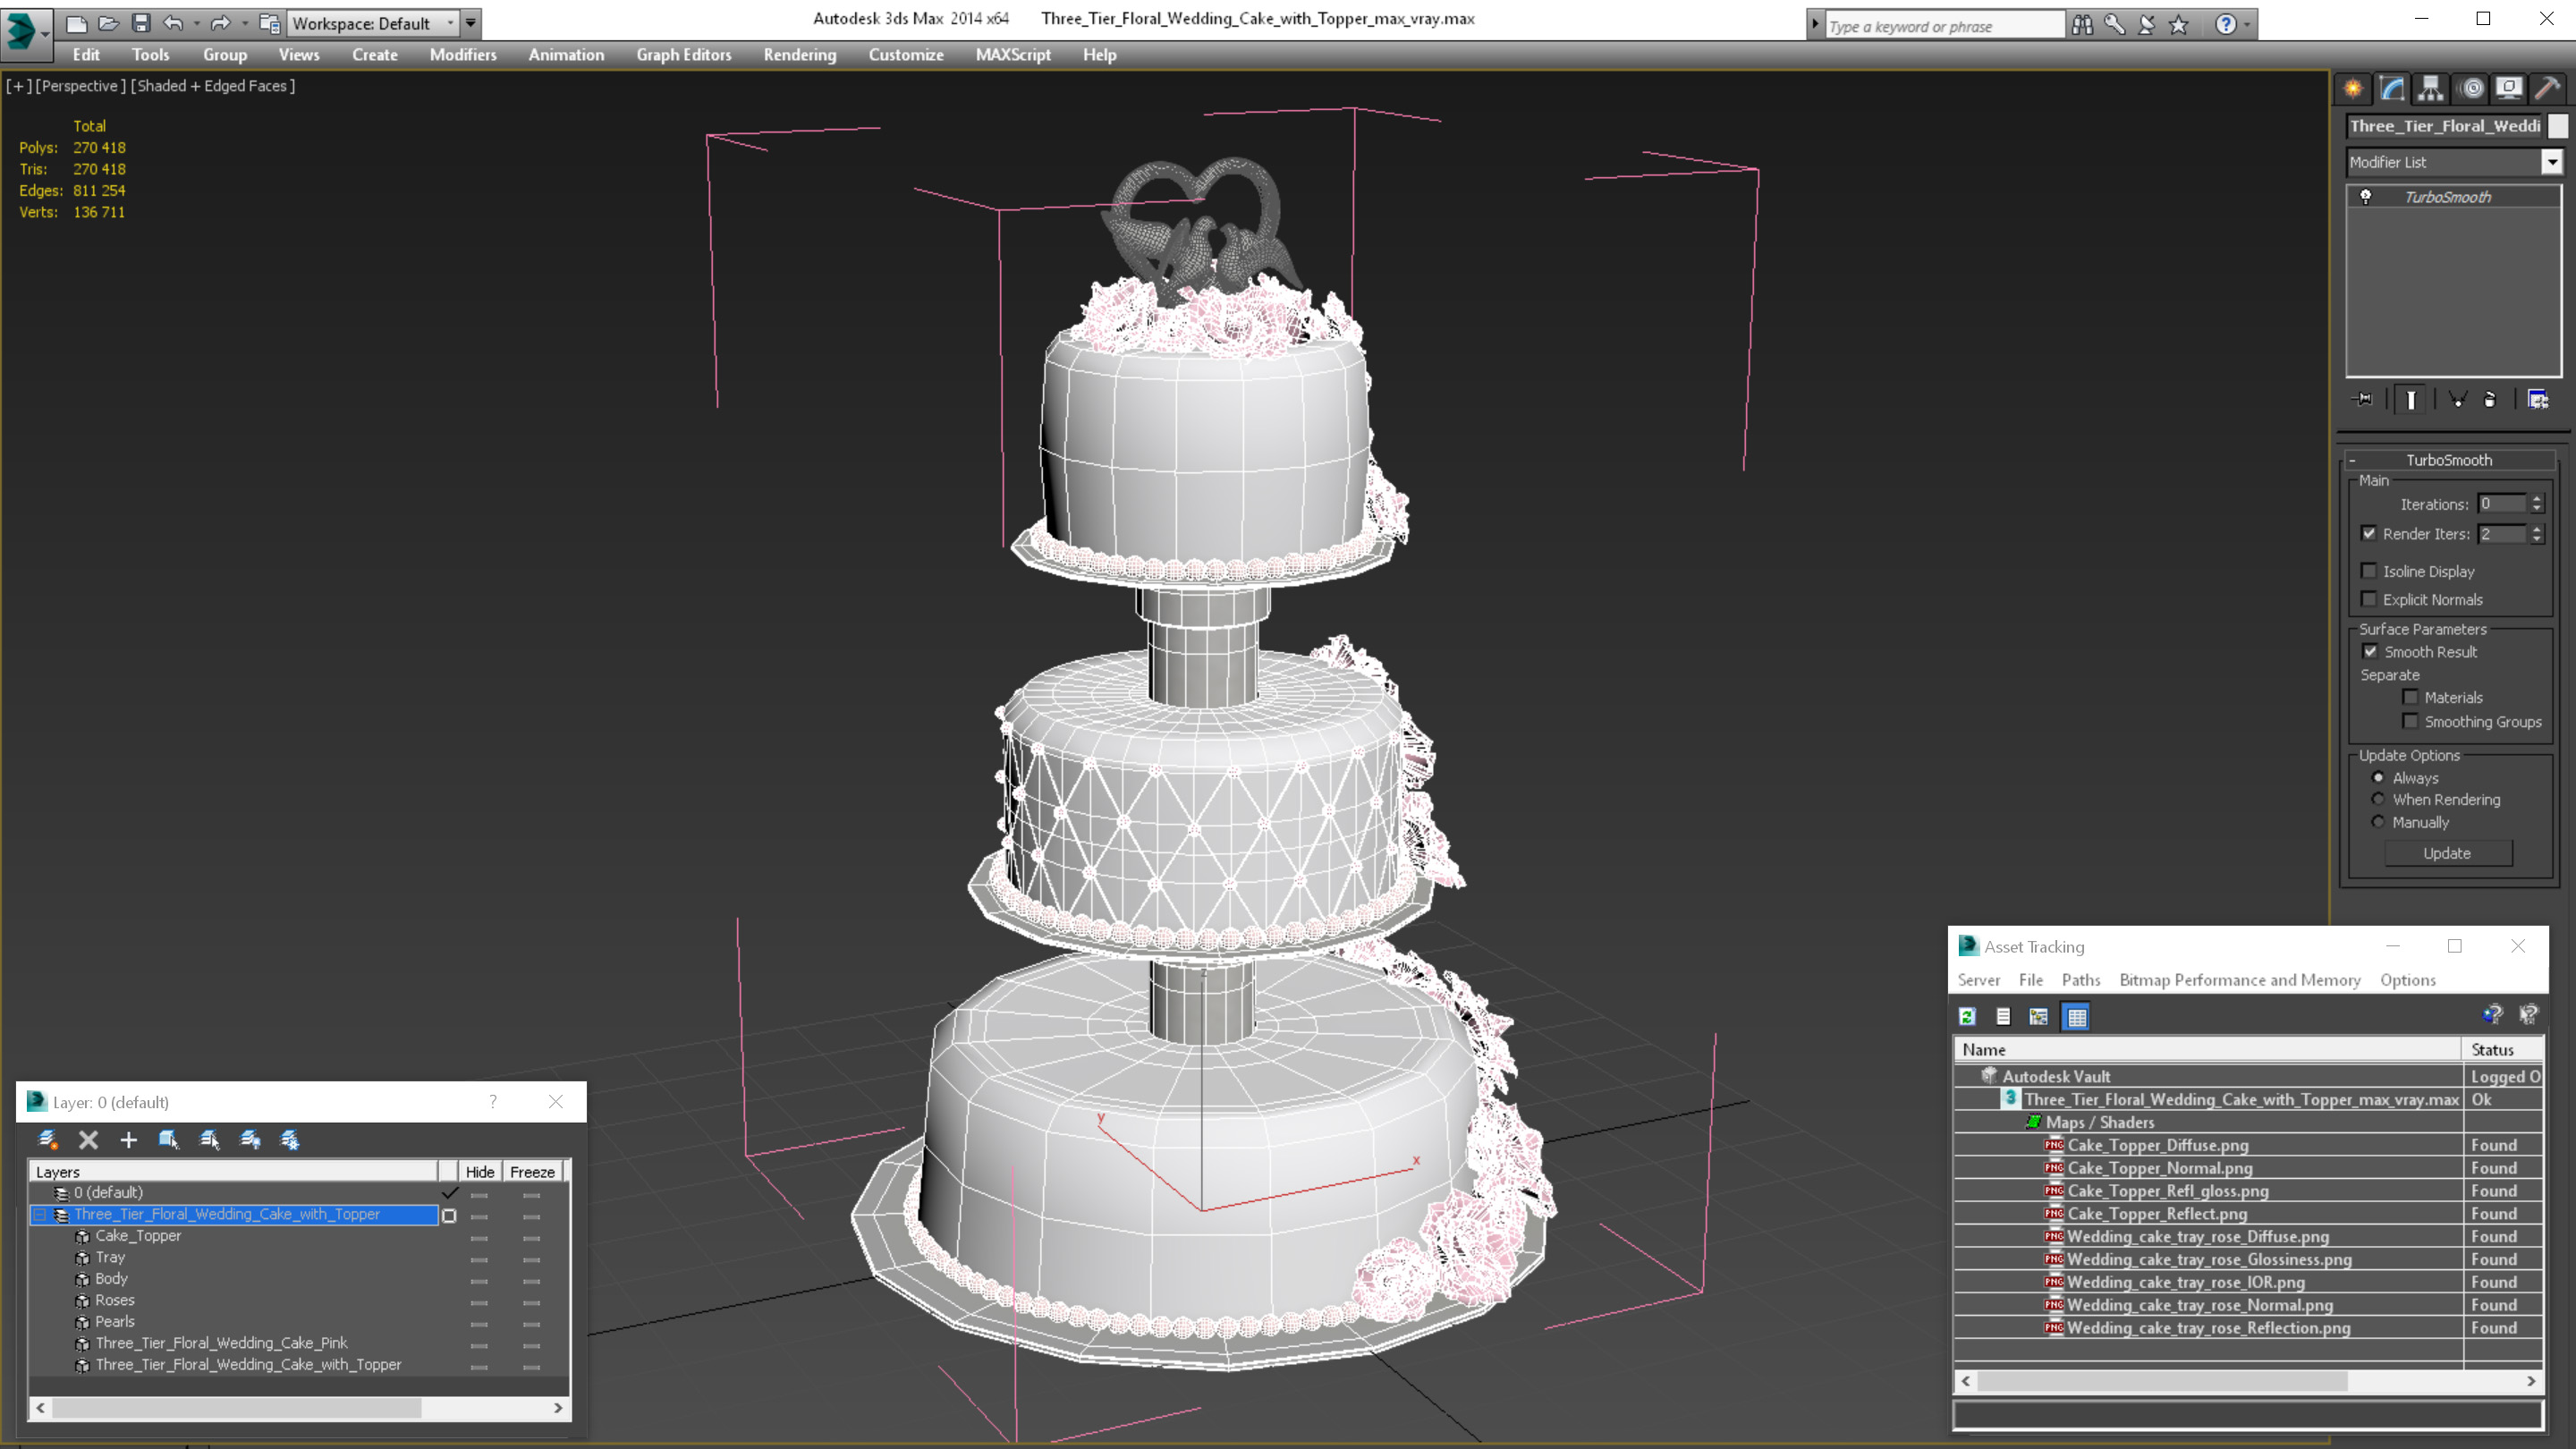Toggle TurboSmooth modifier lightbulb icon
This screenshot has height=1449, width=2576.
2365,197
